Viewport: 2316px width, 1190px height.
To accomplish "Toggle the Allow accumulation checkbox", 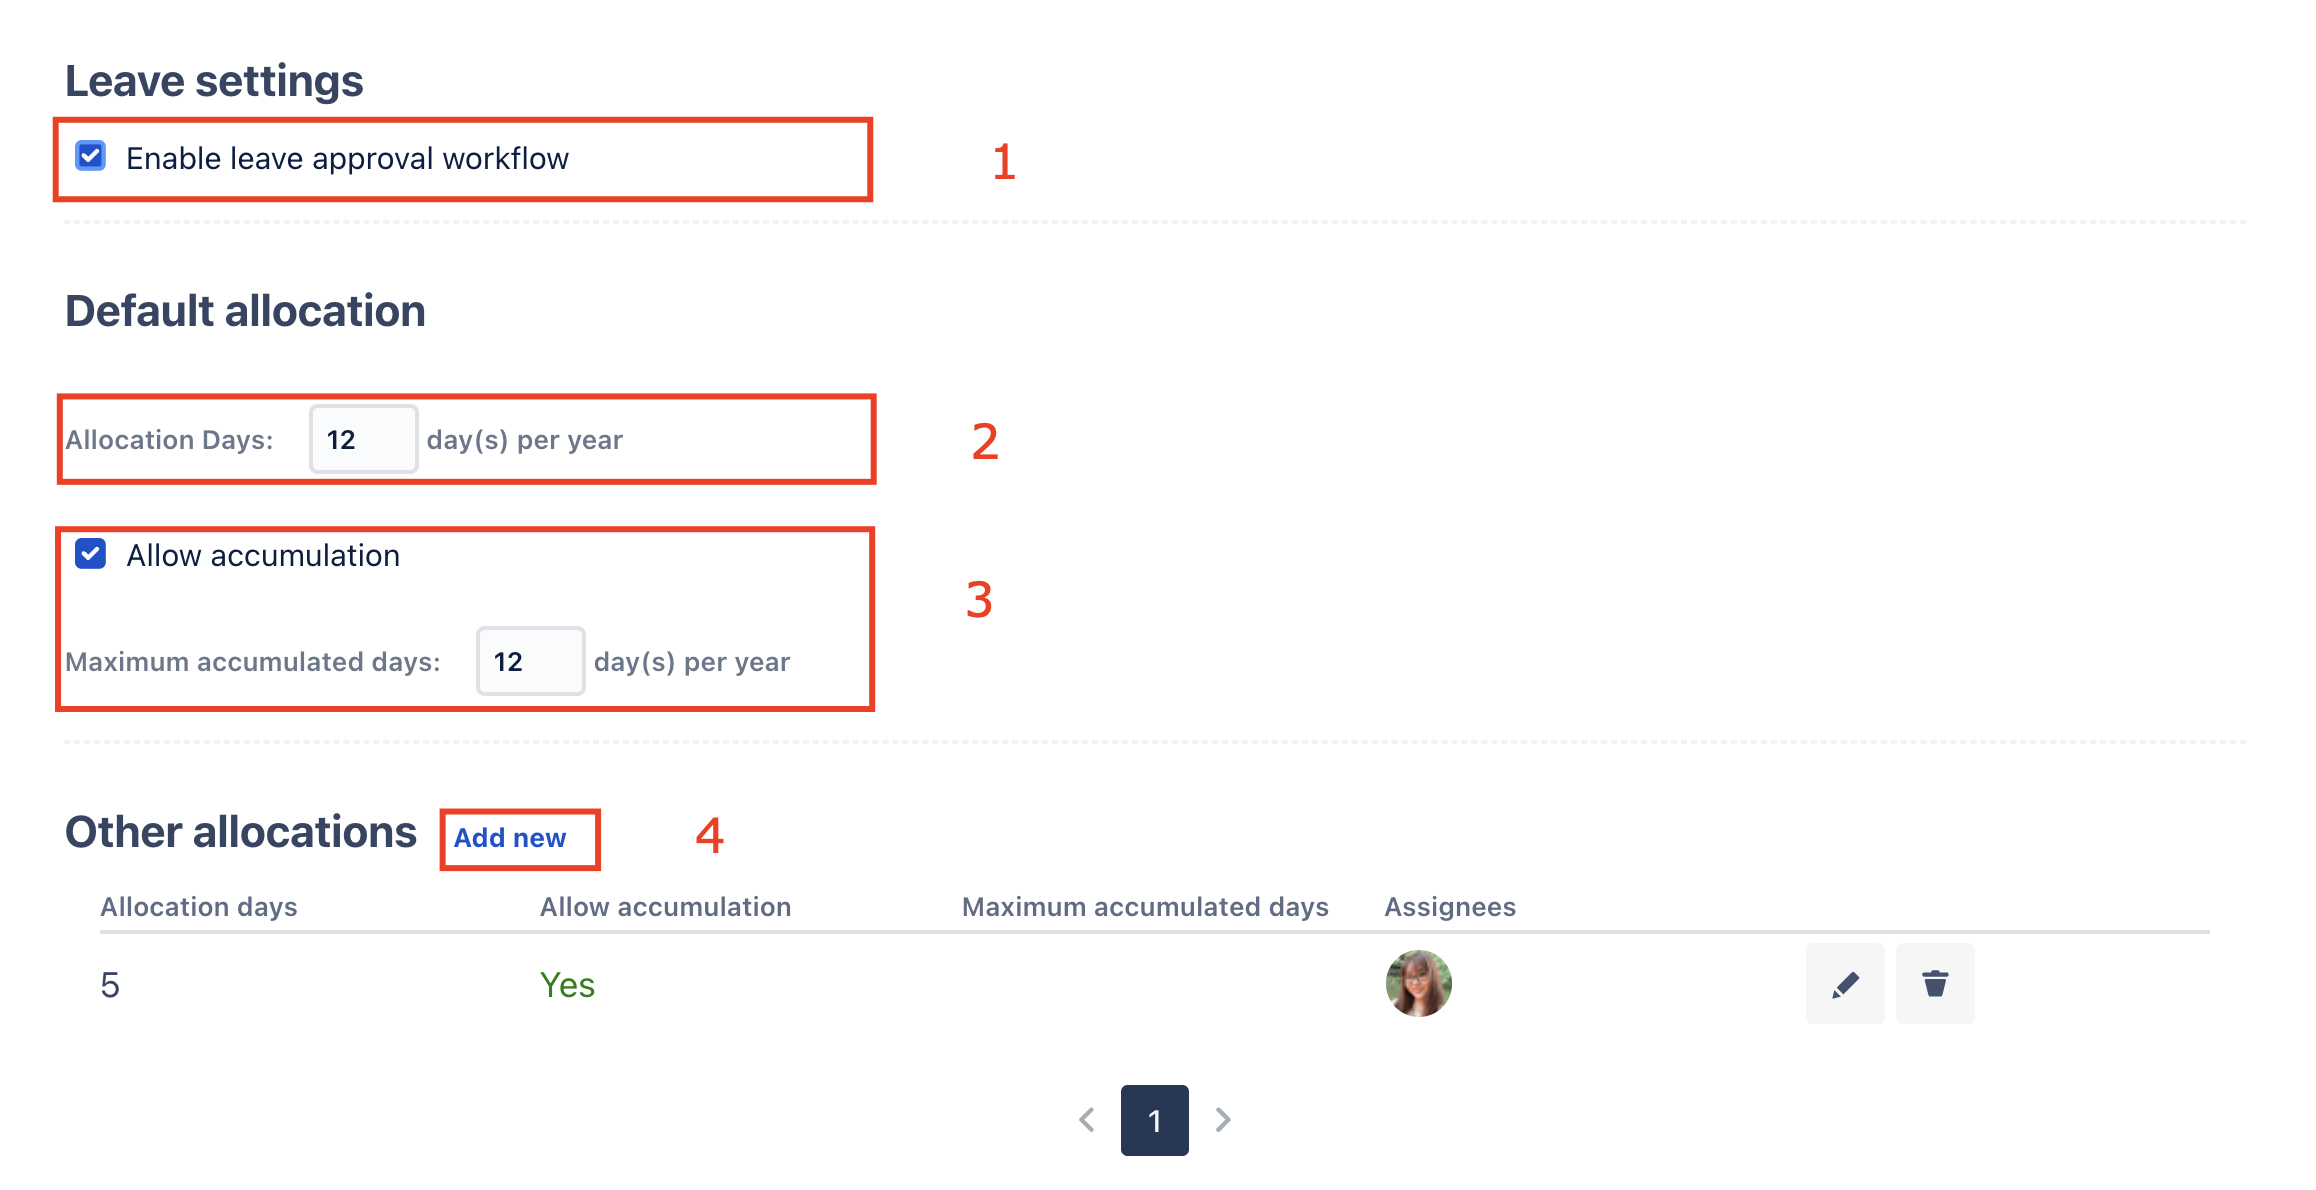I will (x=91, y=554).
